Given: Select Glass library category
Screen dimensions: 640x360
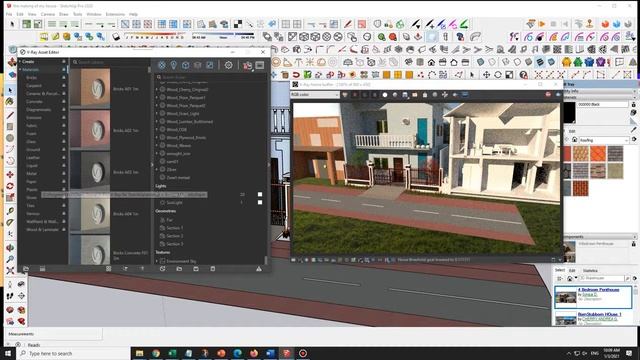Looking at the screenshot, I should point(31,142).
